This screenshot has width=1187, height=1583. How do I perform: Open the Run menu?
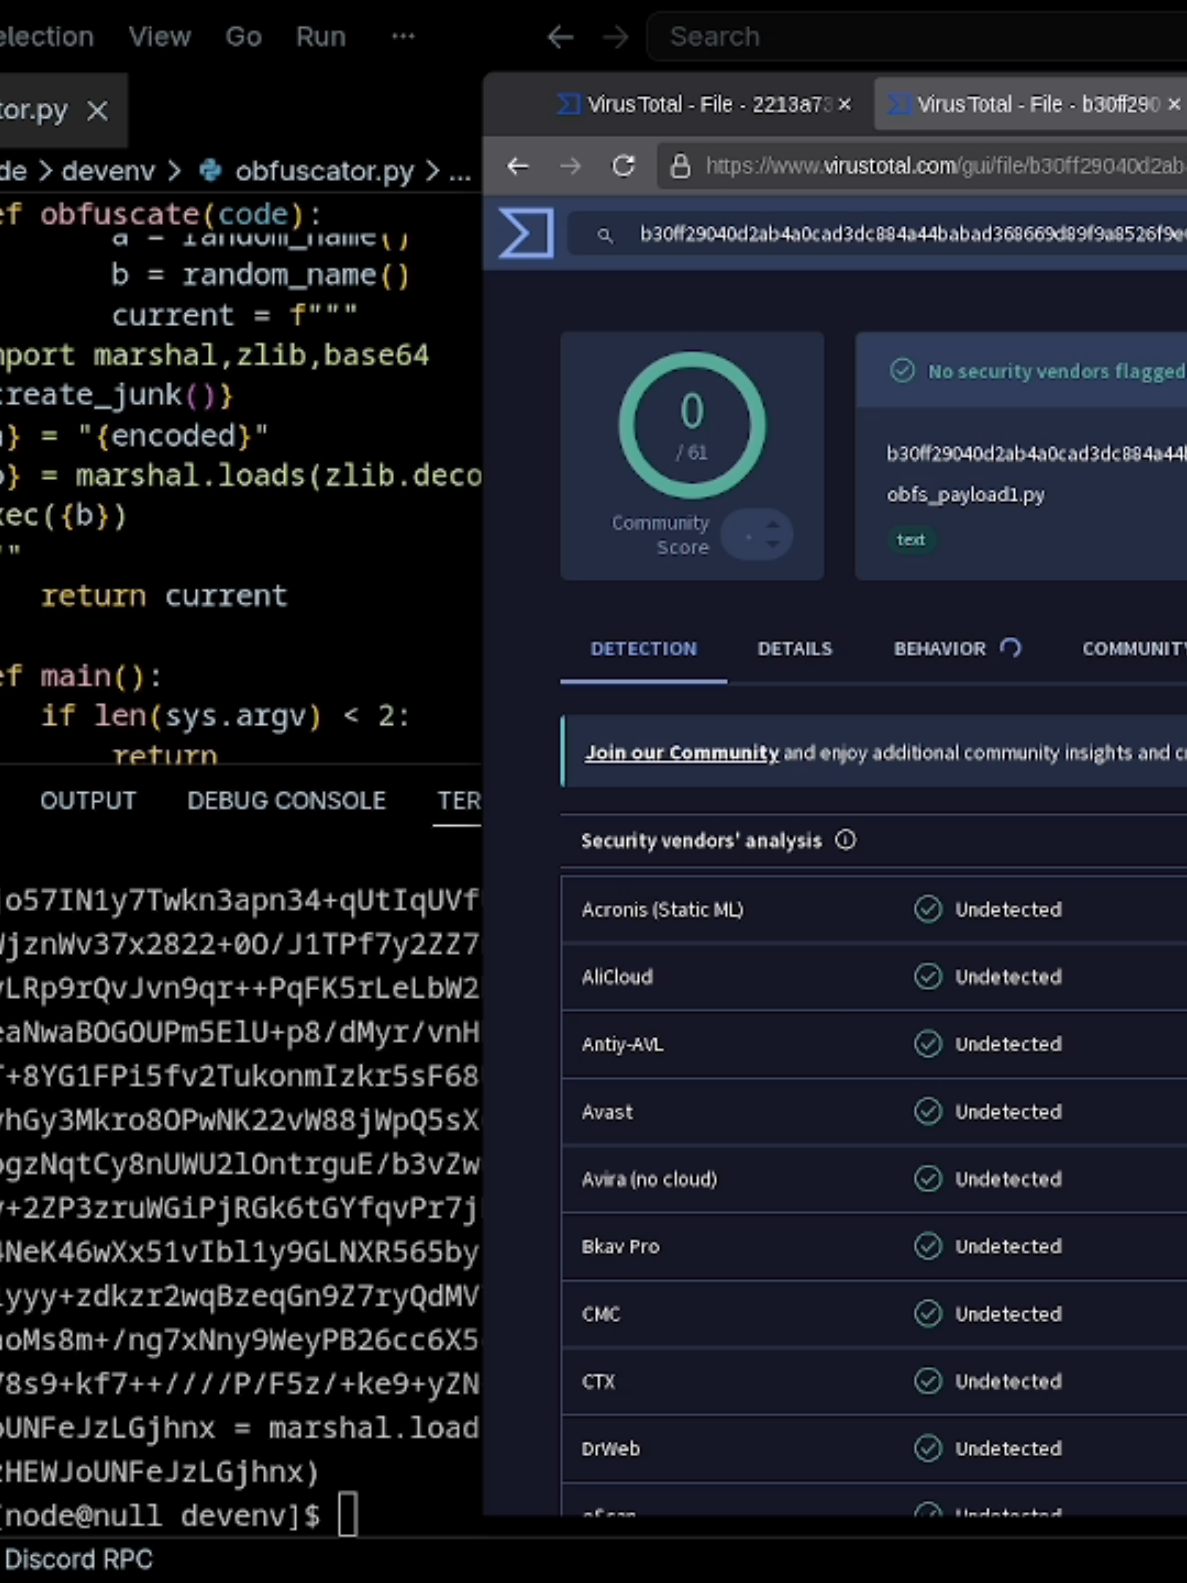tap(320, 37)
